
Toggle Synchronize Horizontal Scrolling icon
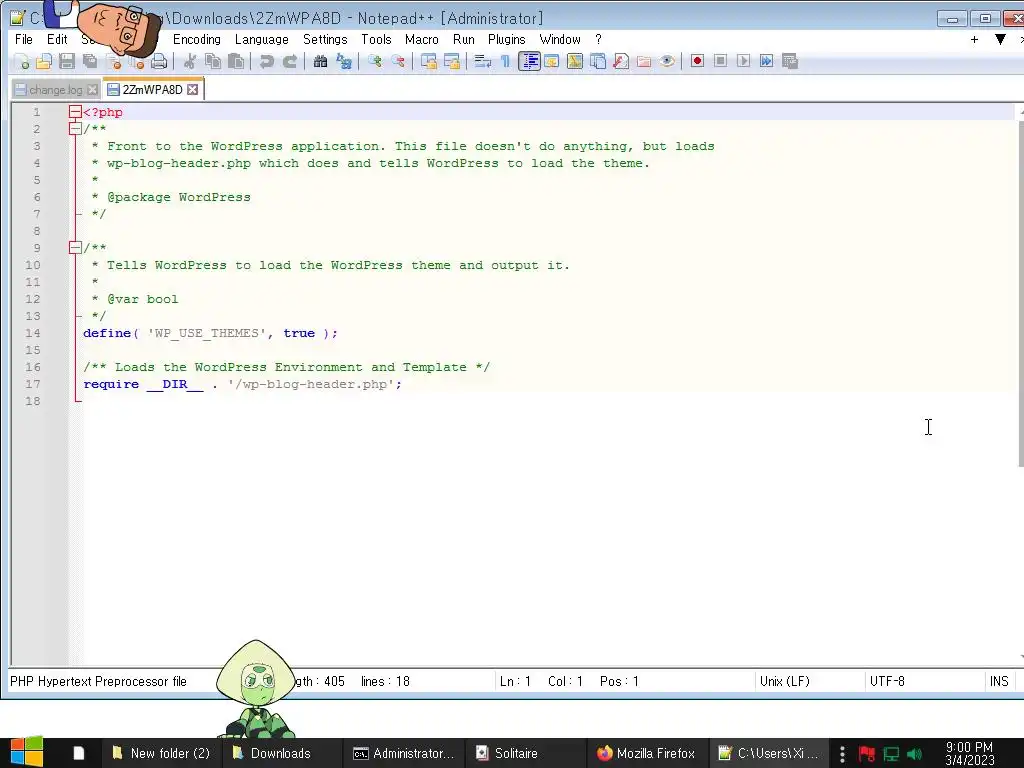(x=451, y=61)
